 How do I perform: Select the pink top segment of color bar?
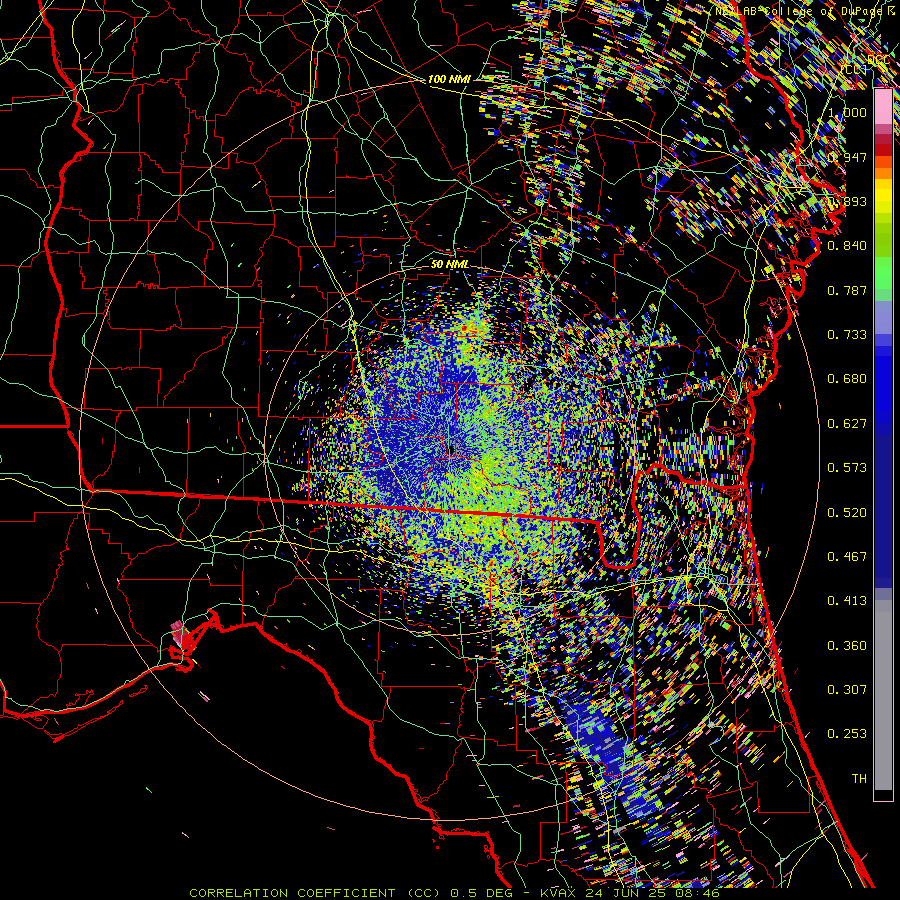coord(883,106)
